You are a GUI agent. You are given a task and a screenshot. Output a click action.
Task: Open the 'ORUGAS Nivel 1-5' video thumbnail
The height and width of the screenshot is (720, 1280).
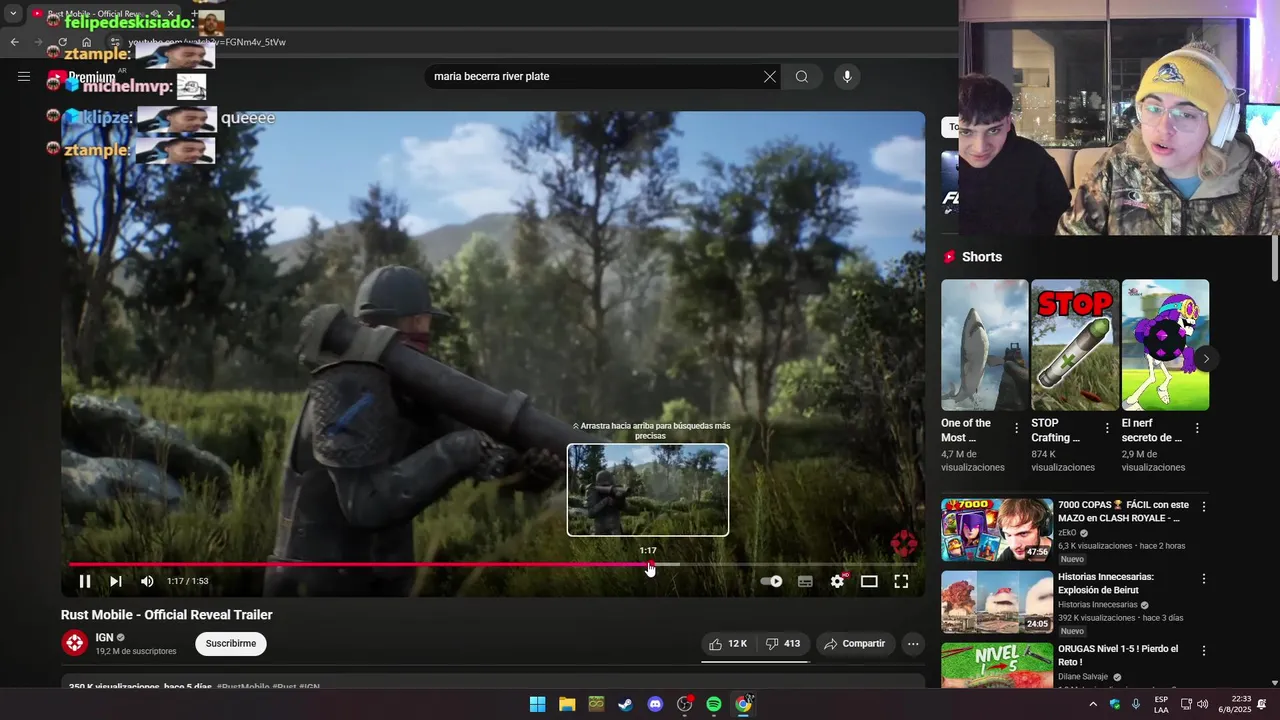point(997,665)
